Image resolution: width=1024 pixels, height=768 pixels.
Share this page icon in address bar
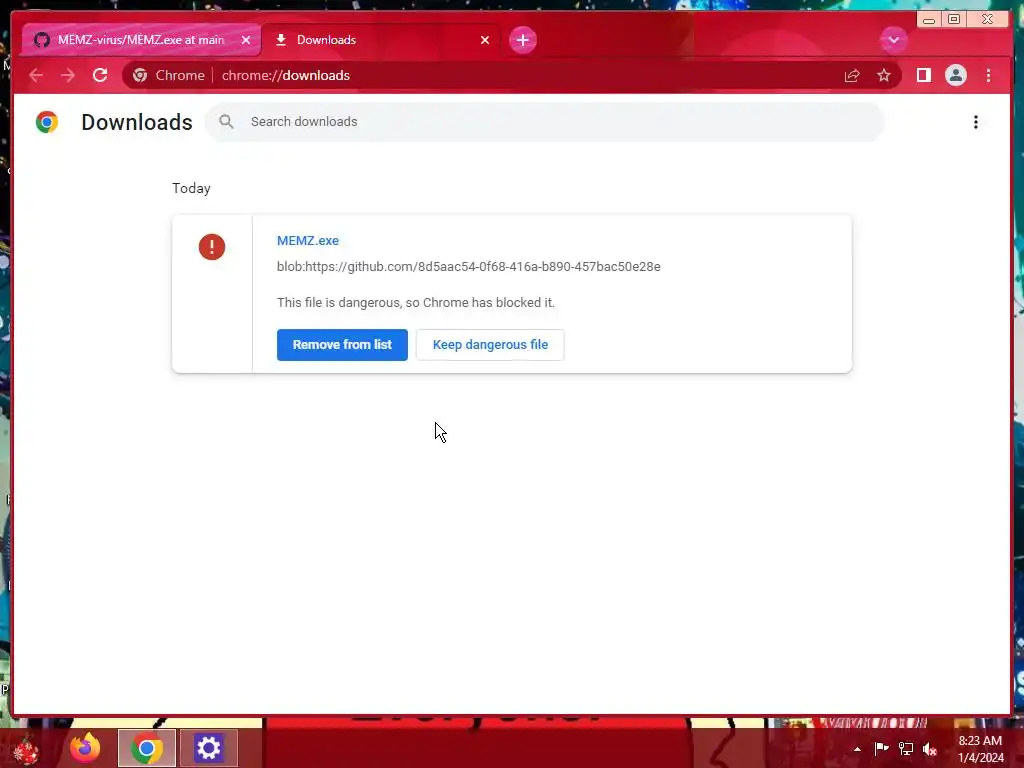click(x=852, y=76)
